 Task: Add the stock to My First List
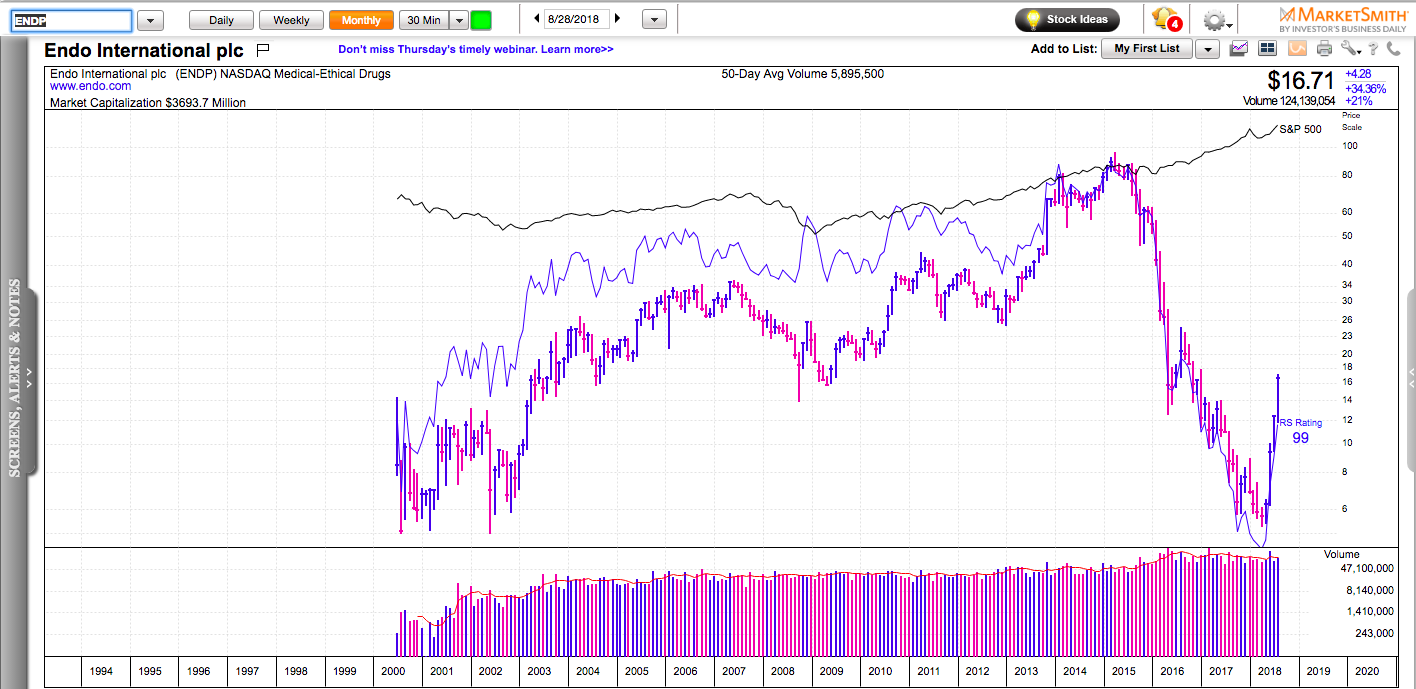point(1147,49)
